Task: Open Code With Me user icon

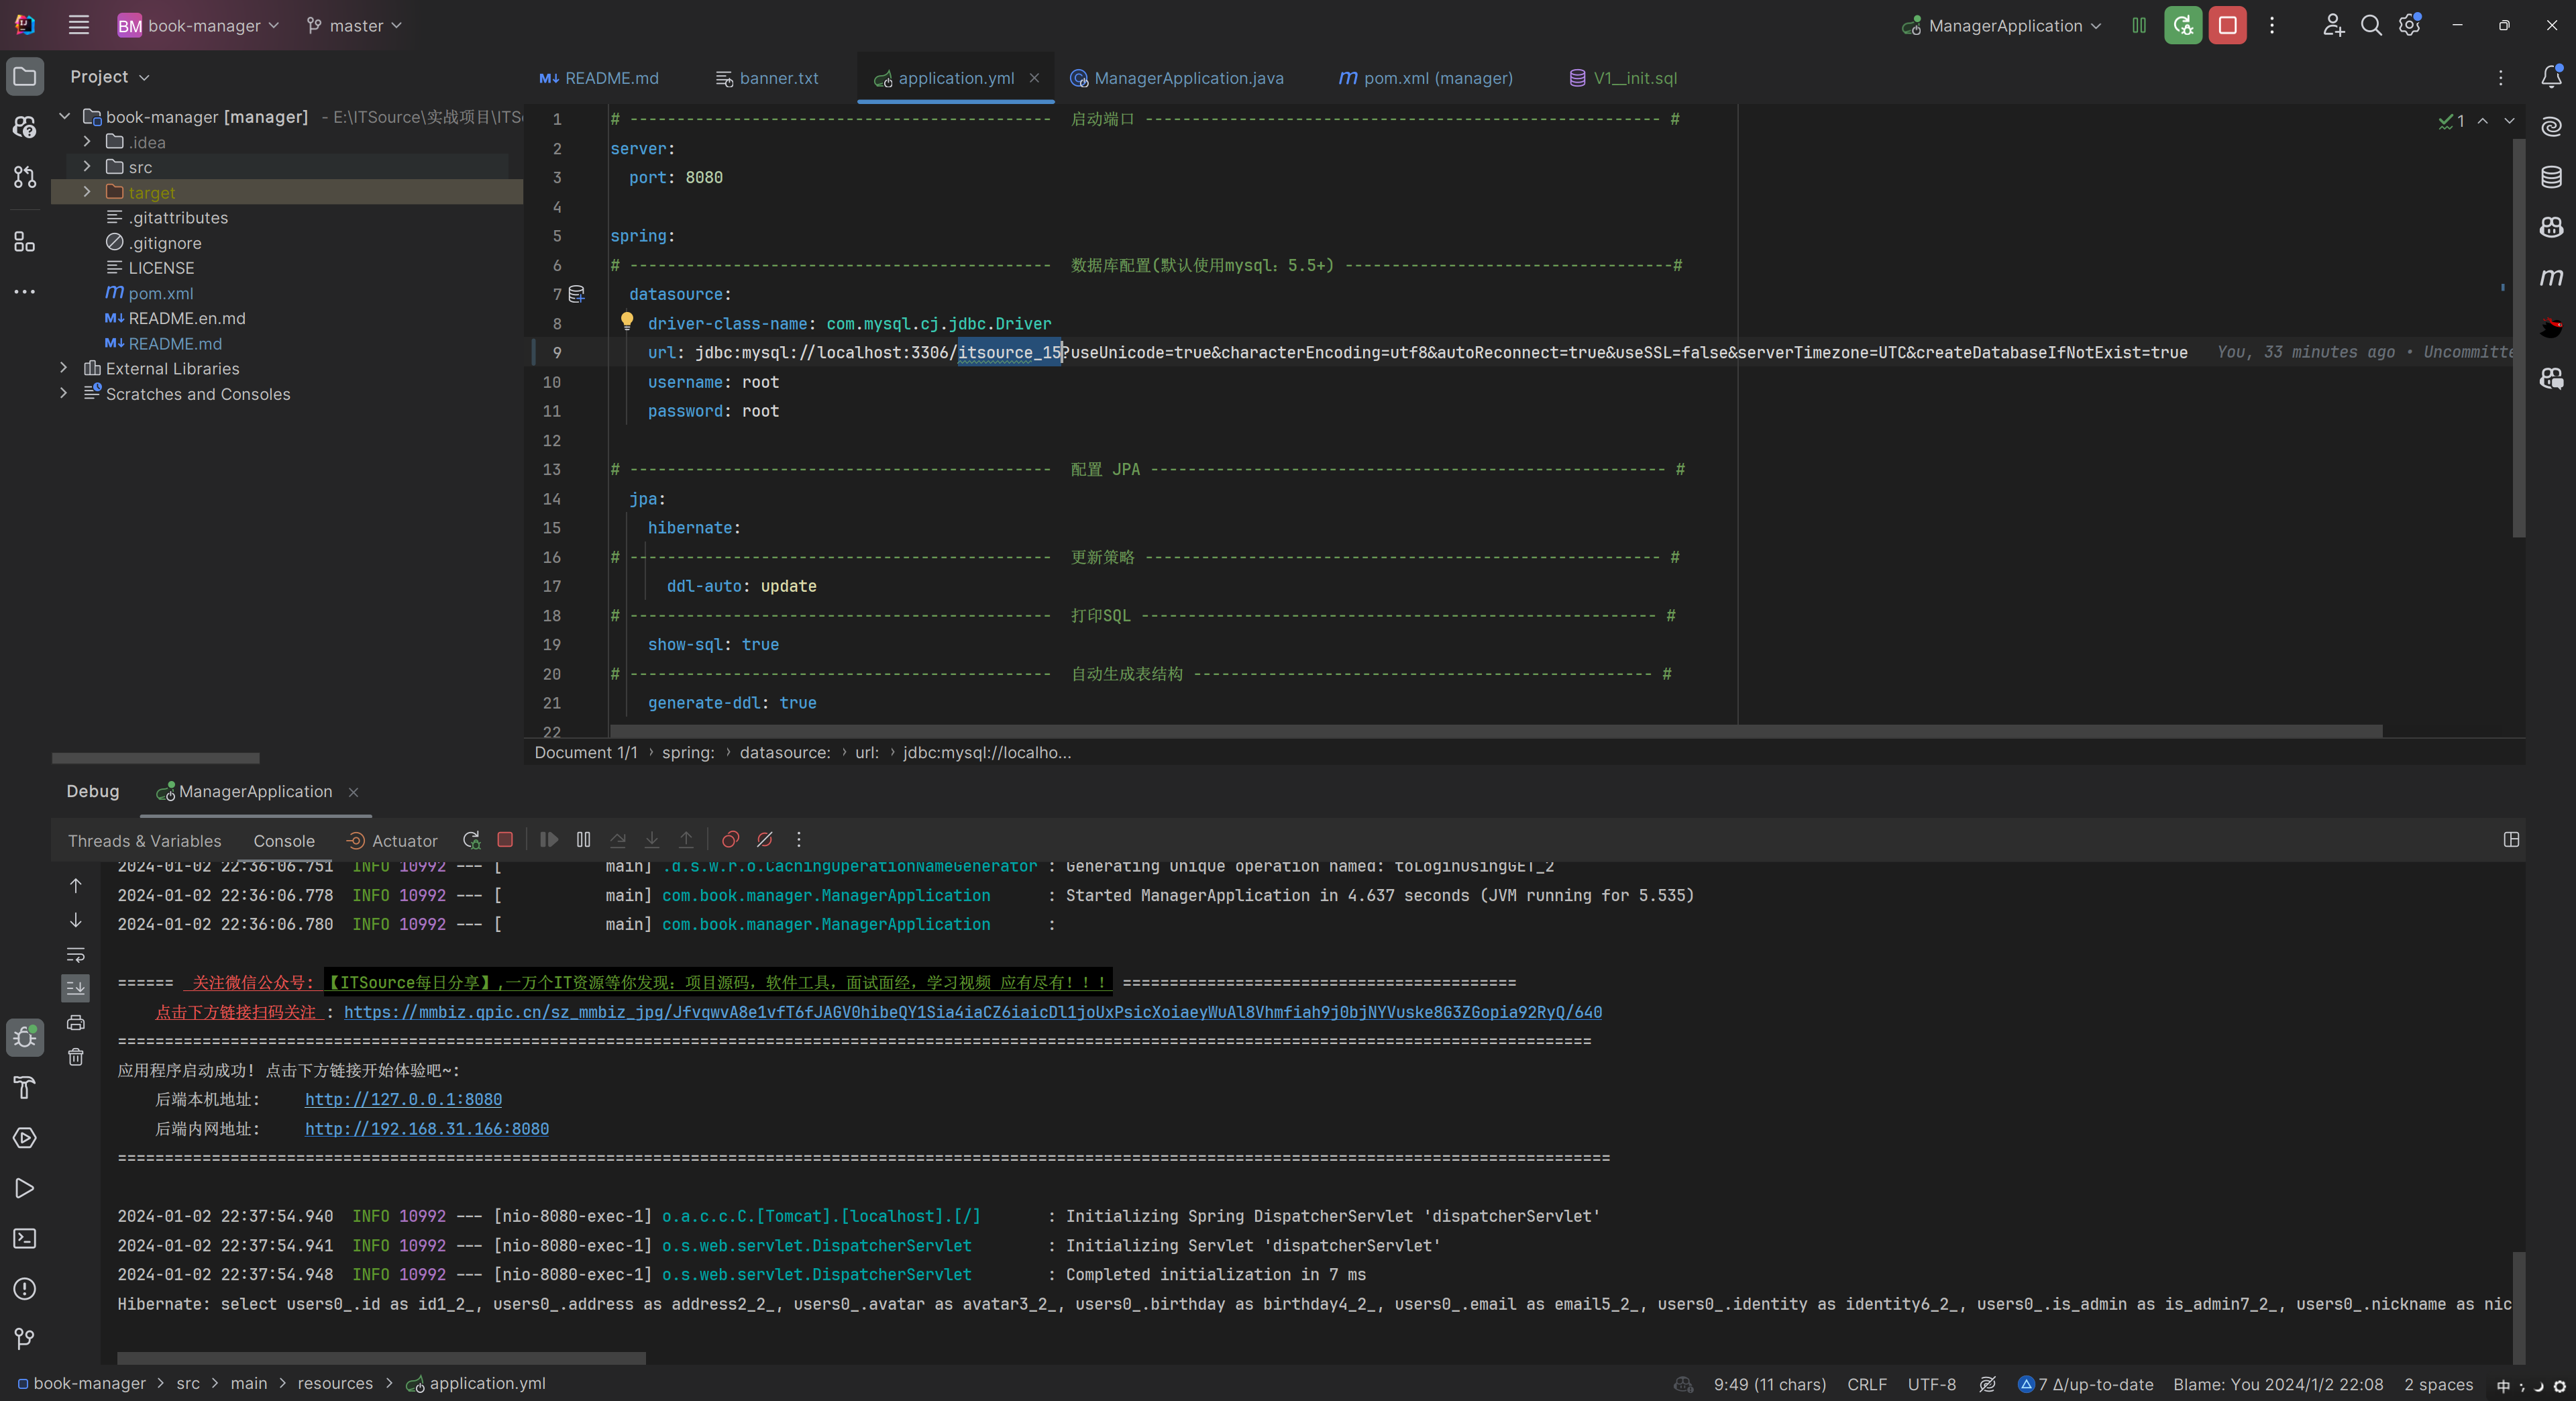Action: click(2333, 25)
